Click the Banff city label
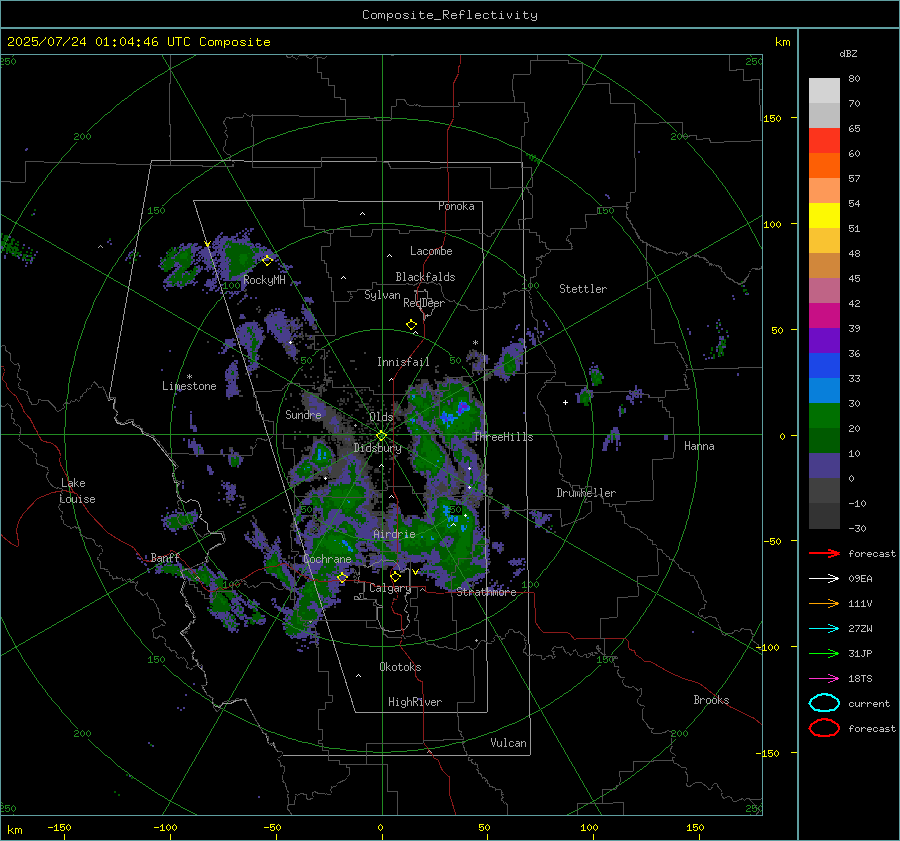Image resolution: width=900 pixels, height=841 pixels. tap(165, 558)
